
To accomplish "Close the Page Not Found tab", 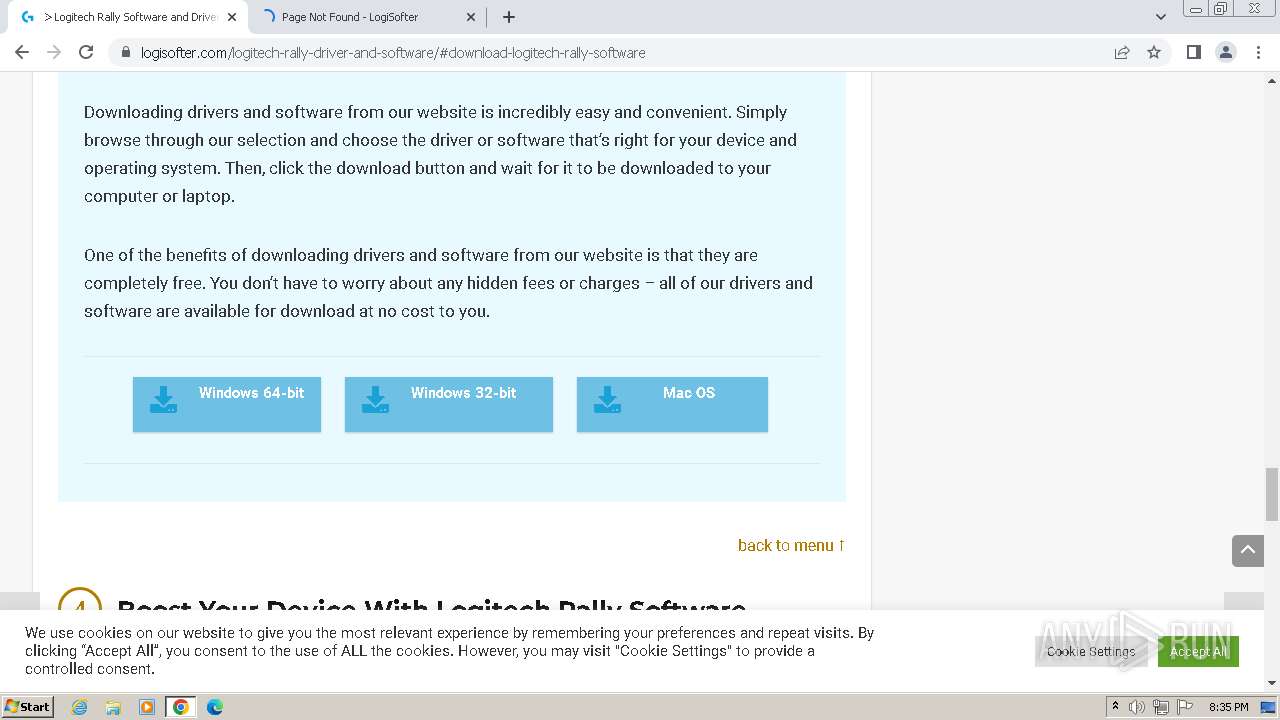I will (x=470, y=17).
